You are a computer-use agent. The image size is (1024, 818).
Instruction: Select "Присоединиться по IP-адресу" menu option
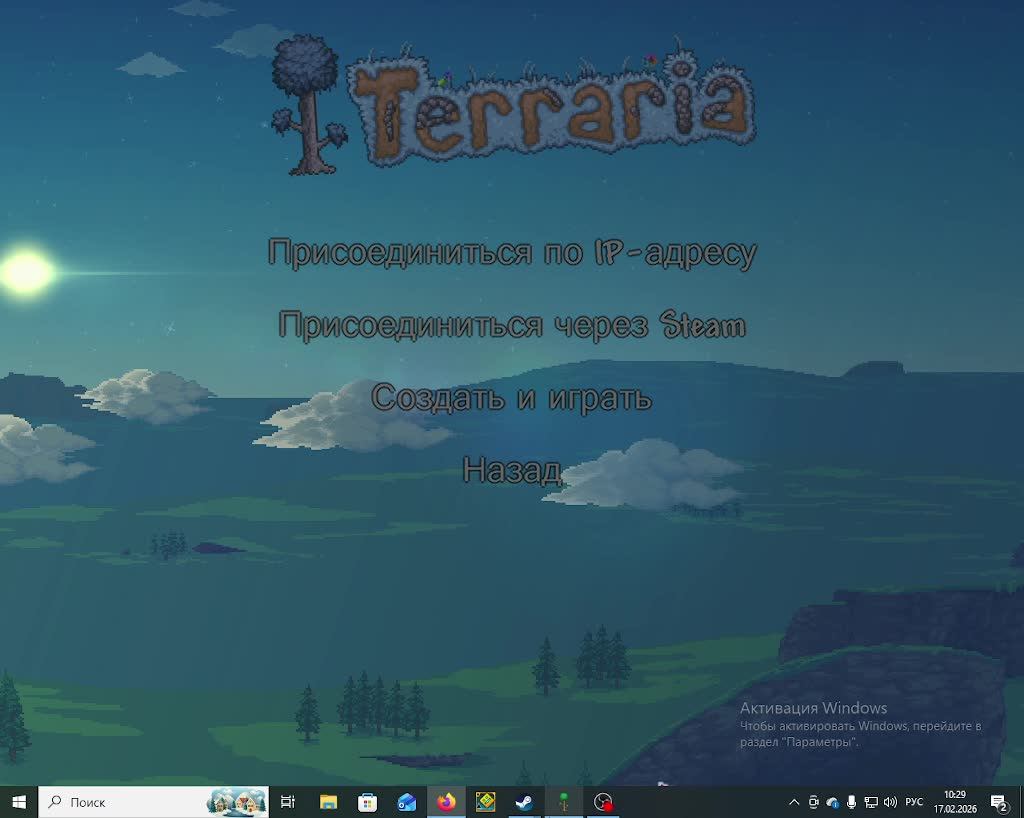(512, 253)
